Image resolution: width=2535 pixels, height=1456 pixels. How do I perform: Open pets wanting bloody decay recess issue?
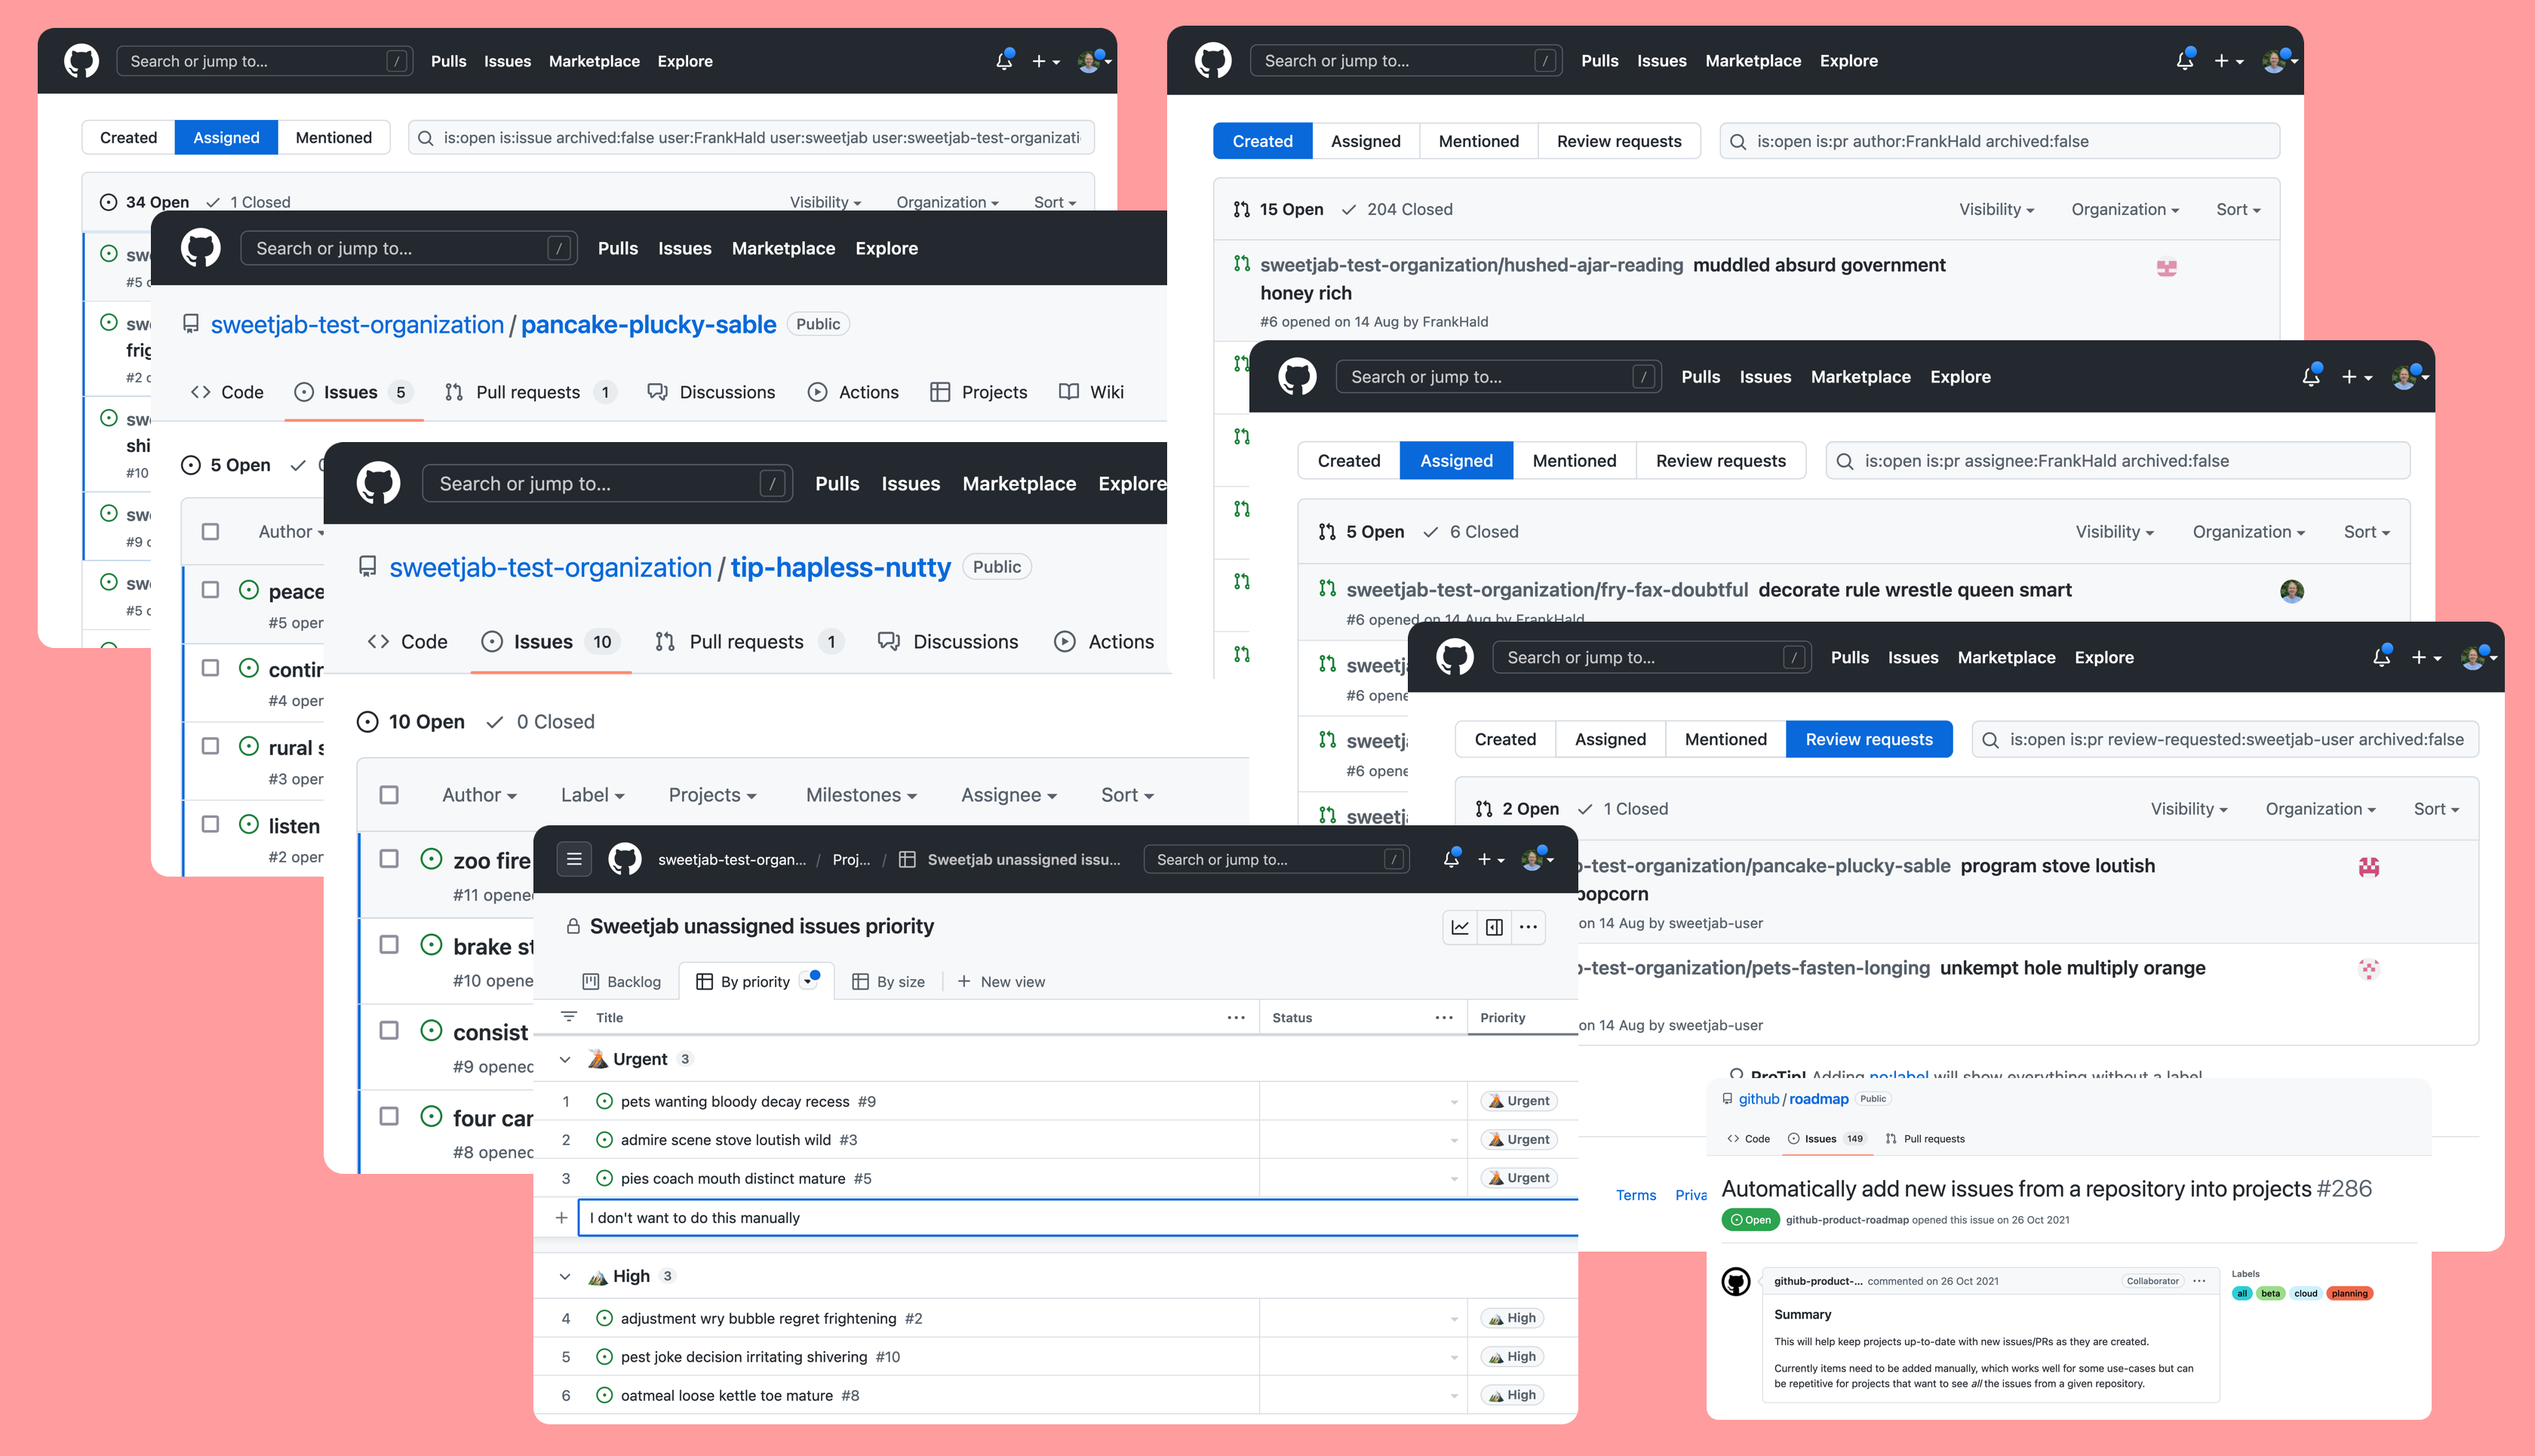click(x=735, y=1102)
